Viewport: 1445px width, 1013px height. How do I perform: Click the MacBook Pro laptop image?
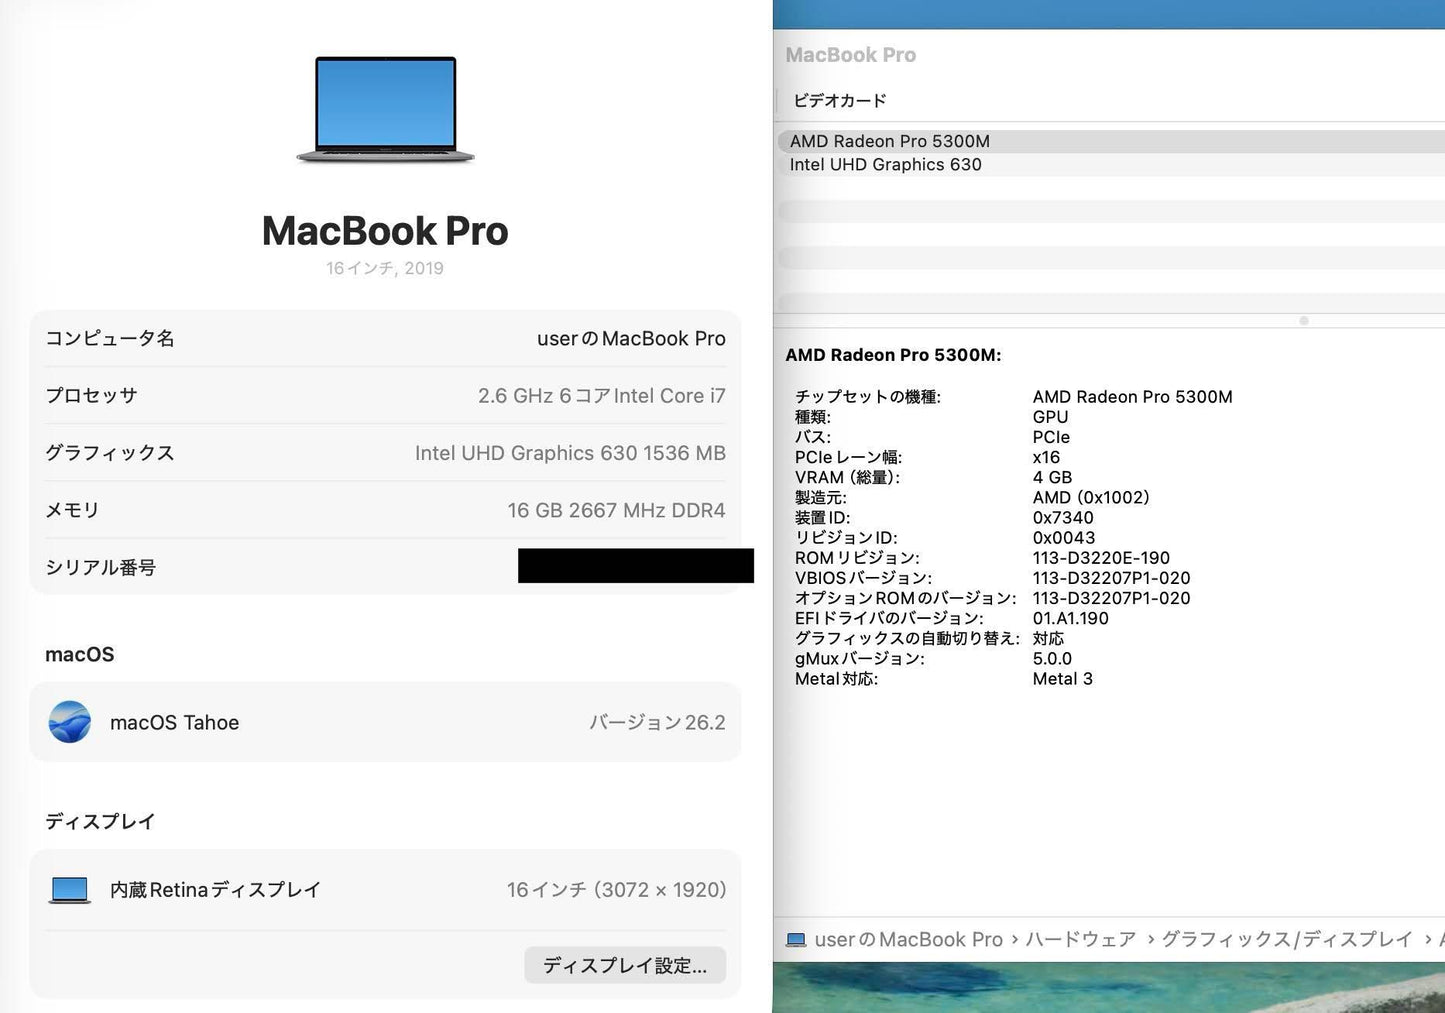pos(385,109)
